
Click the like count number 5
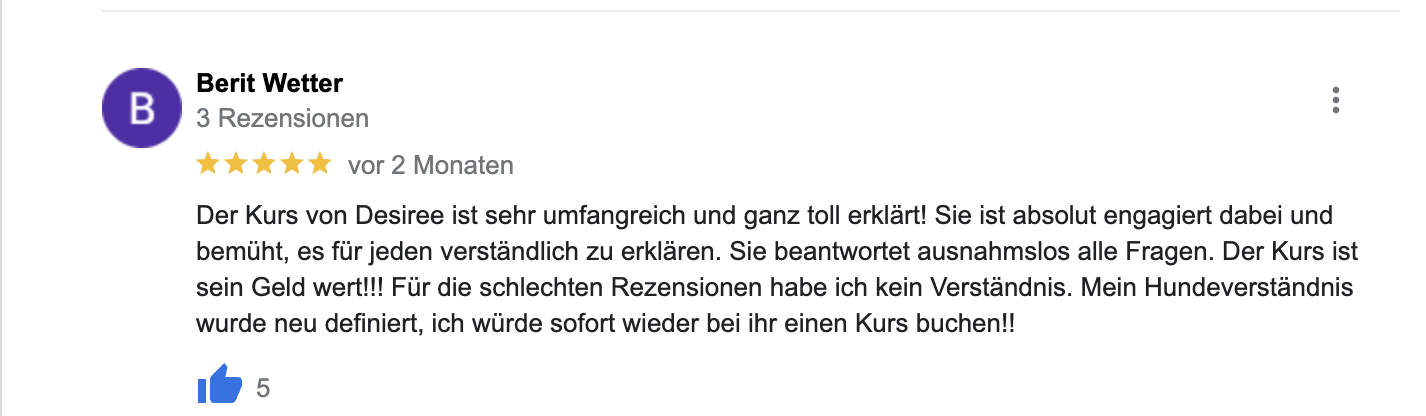263,387
